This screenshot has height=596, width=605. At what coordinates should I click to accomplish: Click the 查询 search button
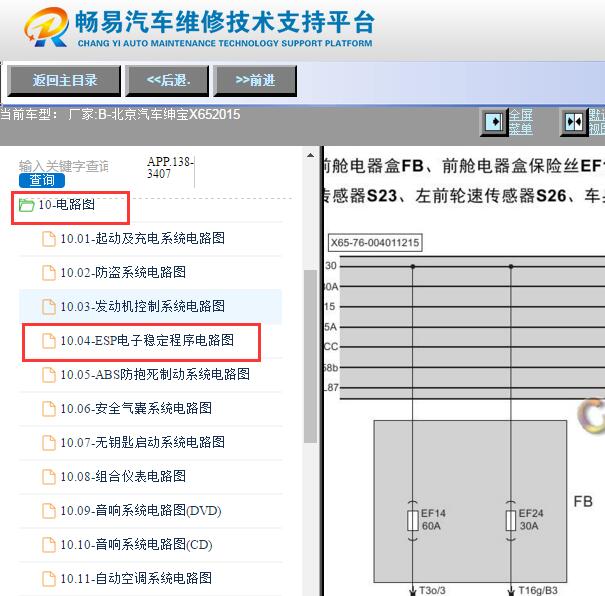(42, 180)
